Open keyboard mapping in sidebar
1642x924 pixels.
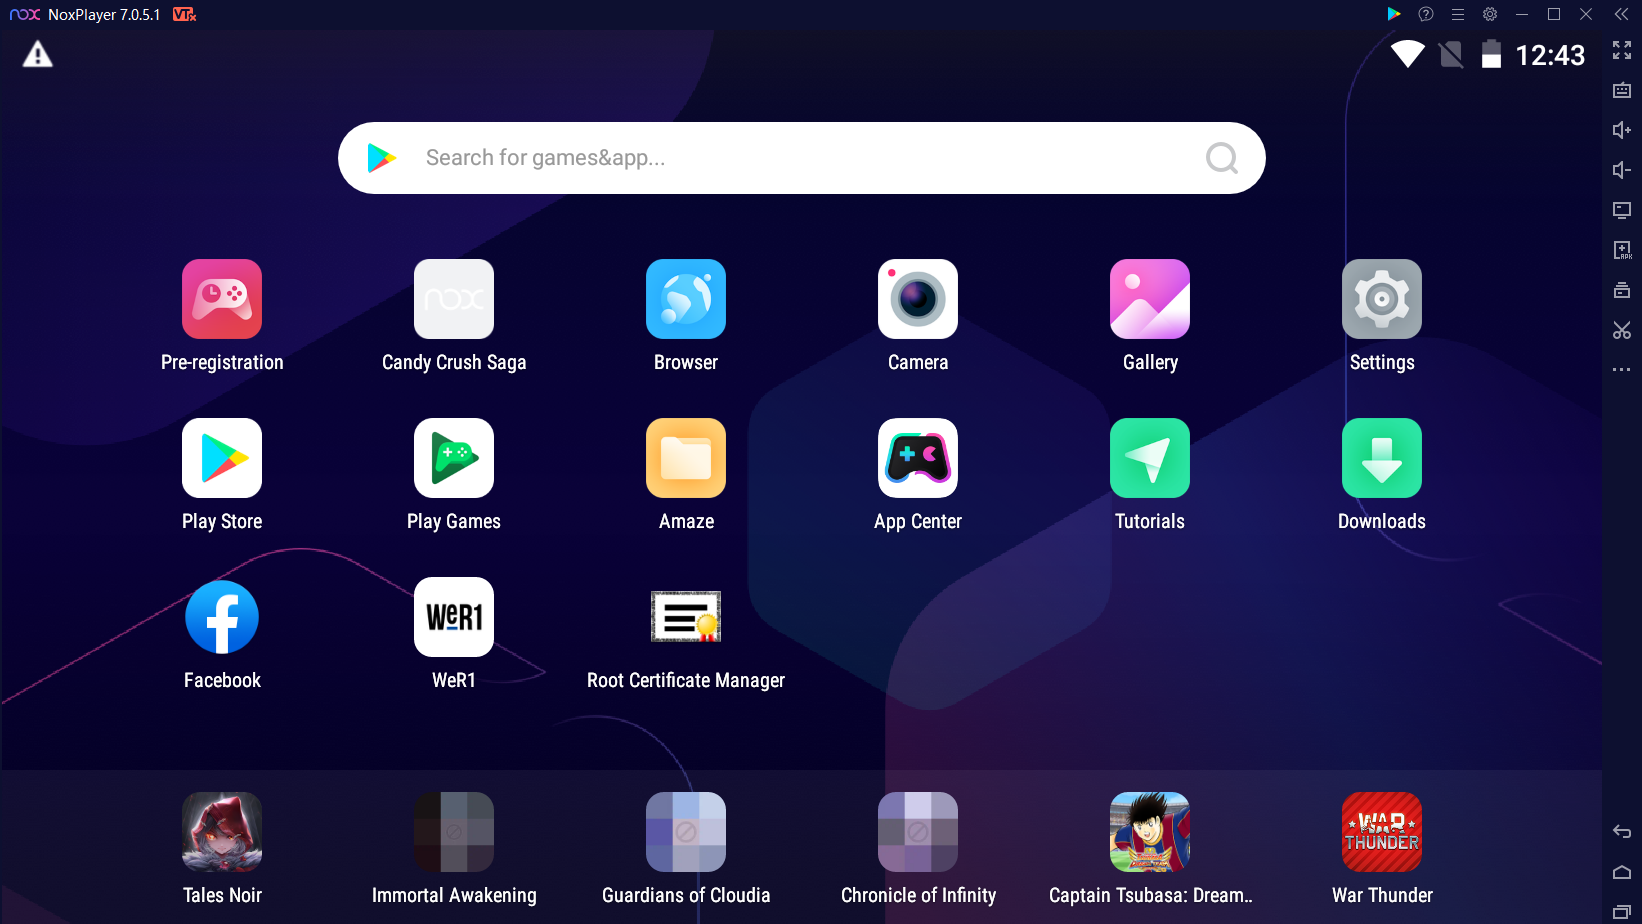1622,90
